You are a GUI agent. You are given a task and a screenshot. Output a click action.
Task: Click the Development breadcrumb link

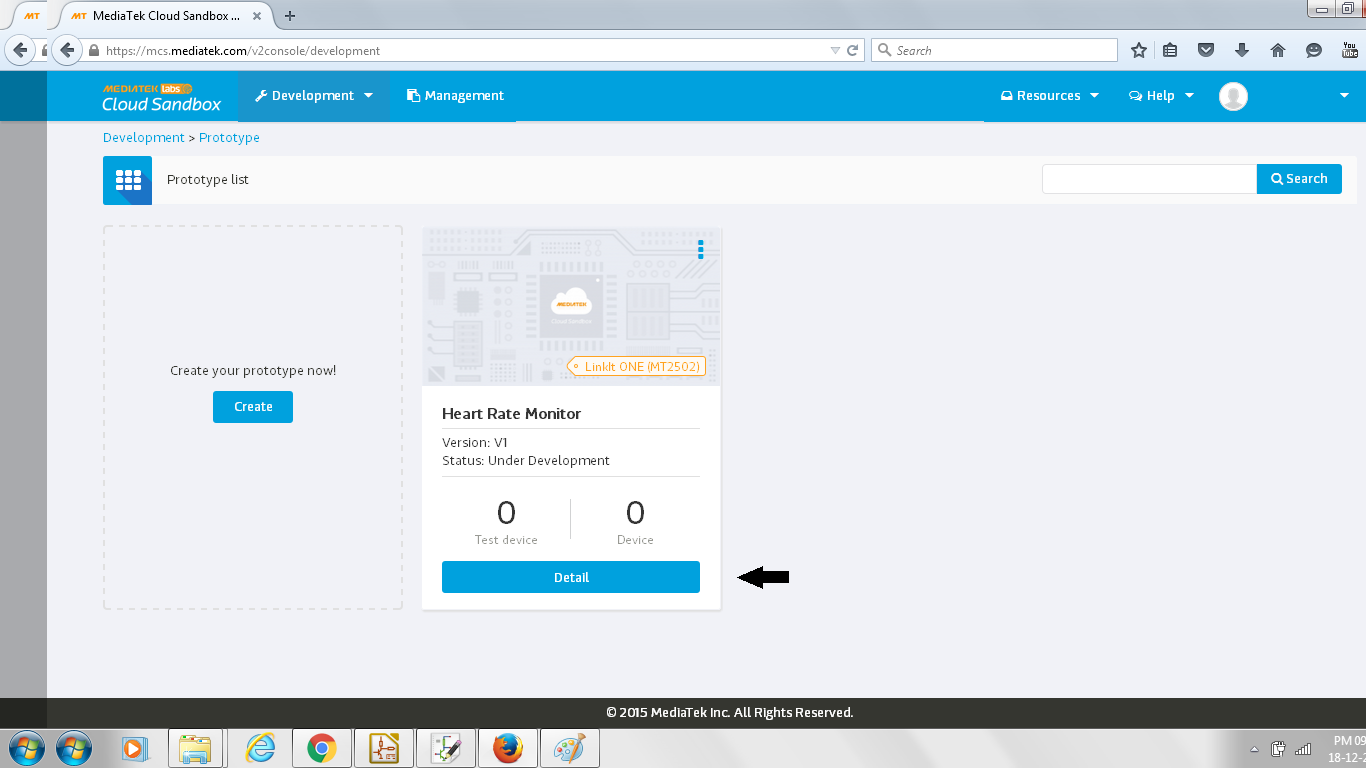click(144, 138)
